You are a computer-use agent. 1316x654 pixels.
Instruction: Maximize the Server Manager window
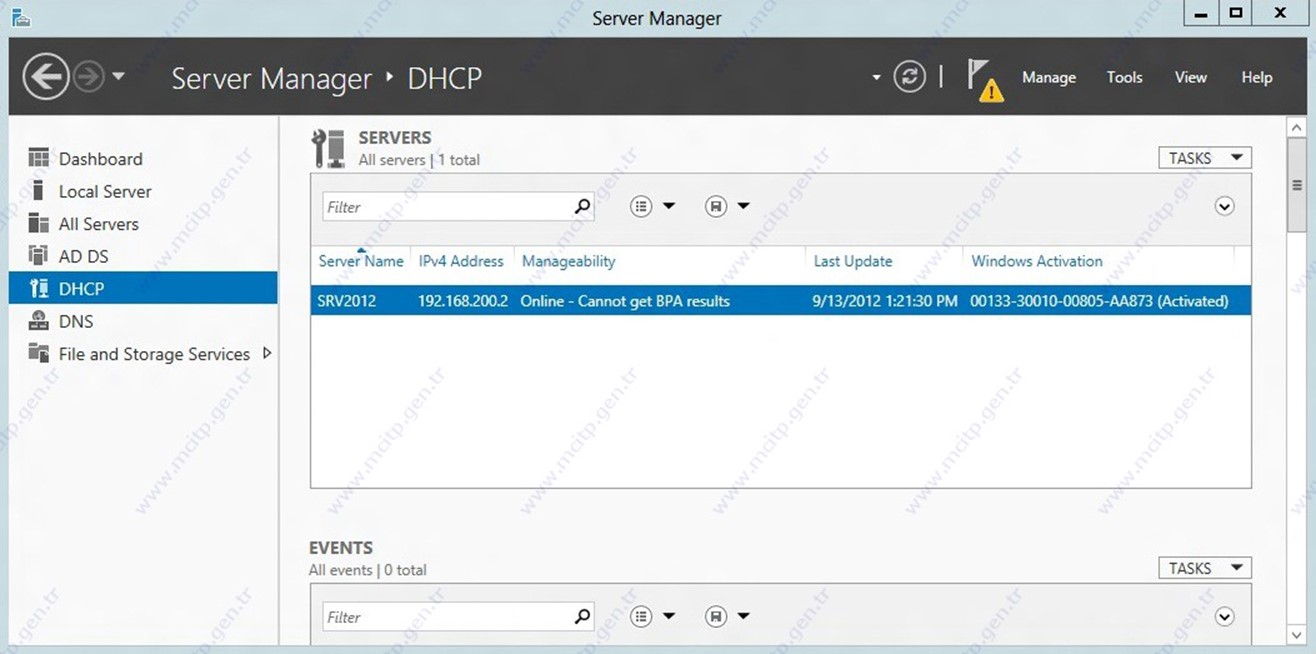click(x=1236, y=13)
